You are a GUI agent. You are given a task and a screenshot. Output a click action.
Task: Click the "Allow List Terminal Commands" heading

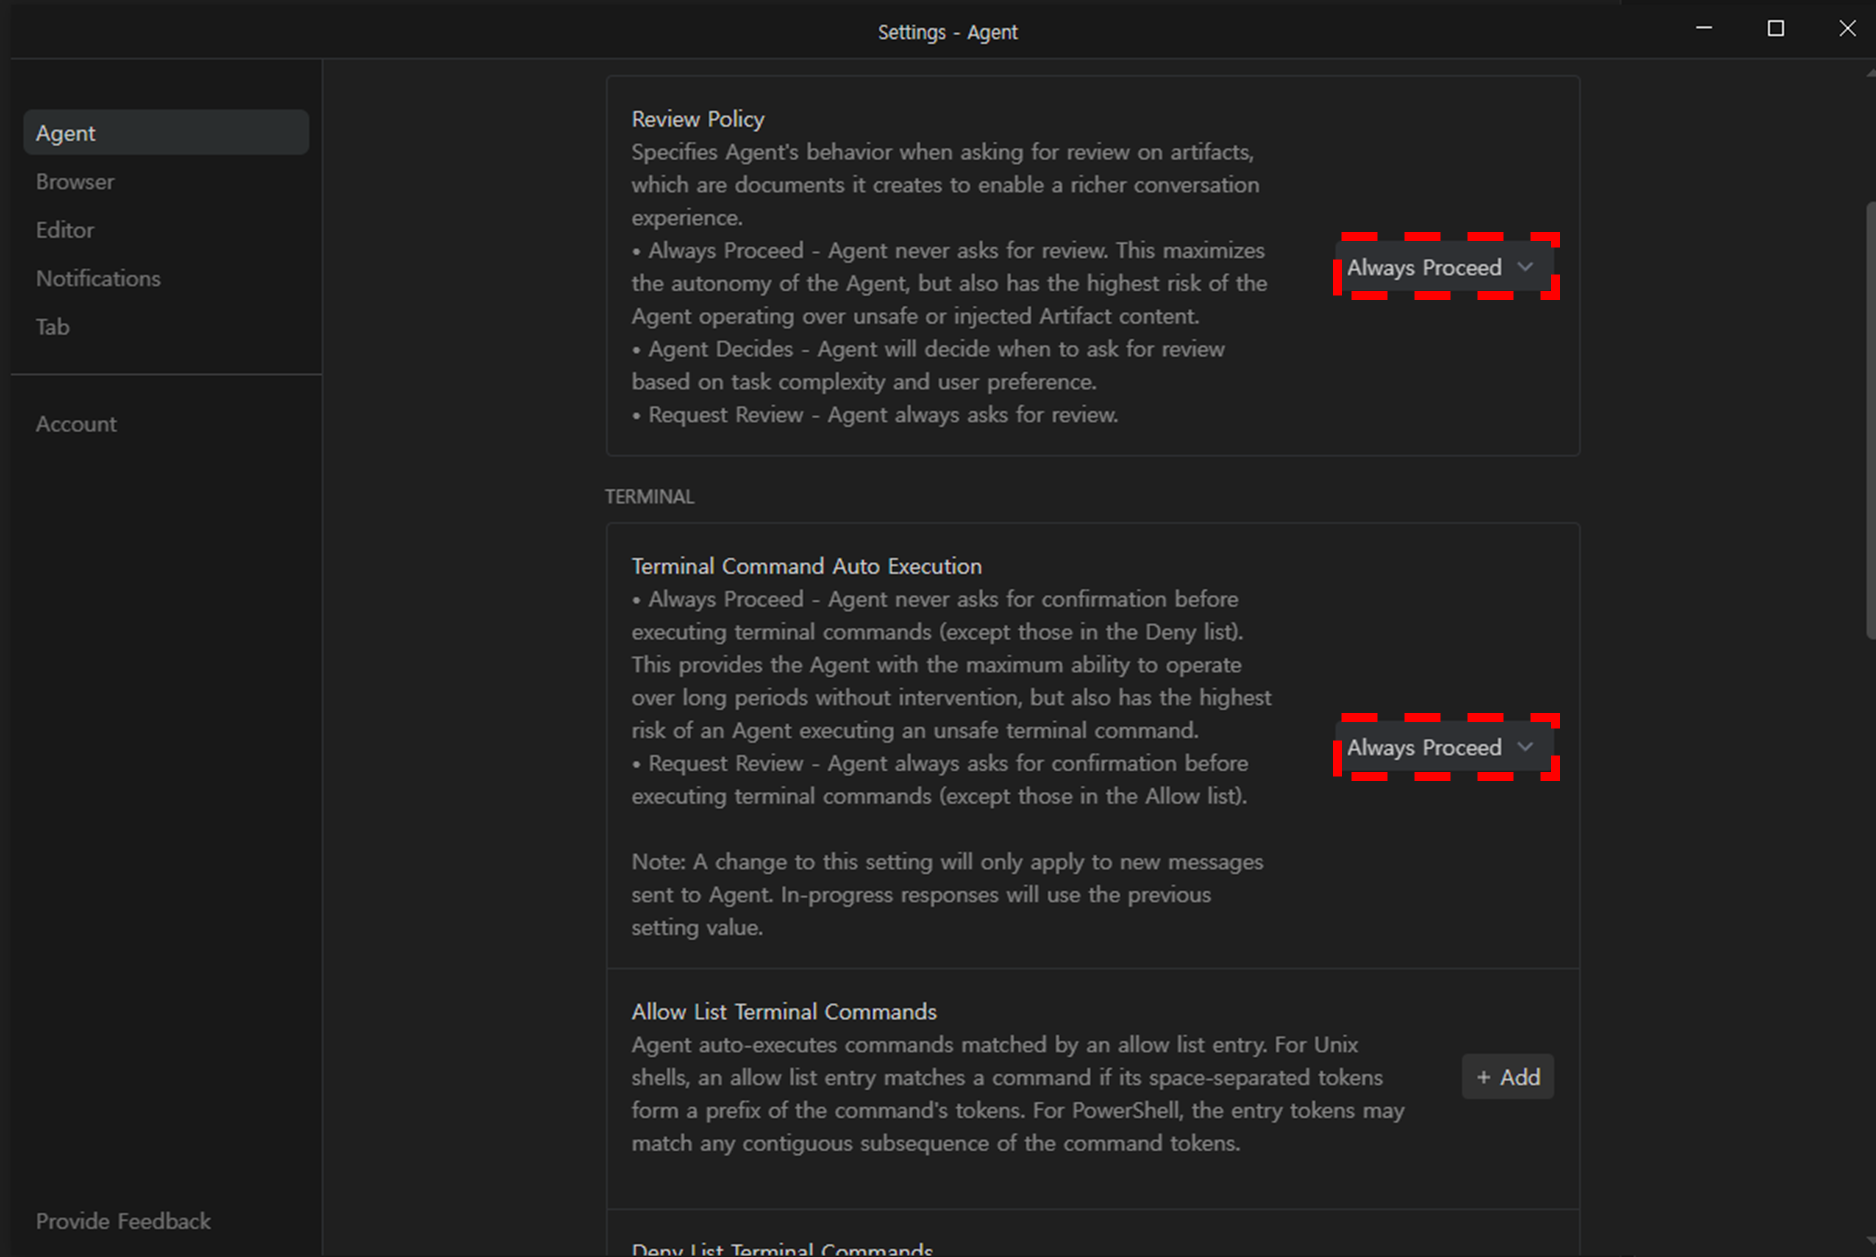[784, 1012]
